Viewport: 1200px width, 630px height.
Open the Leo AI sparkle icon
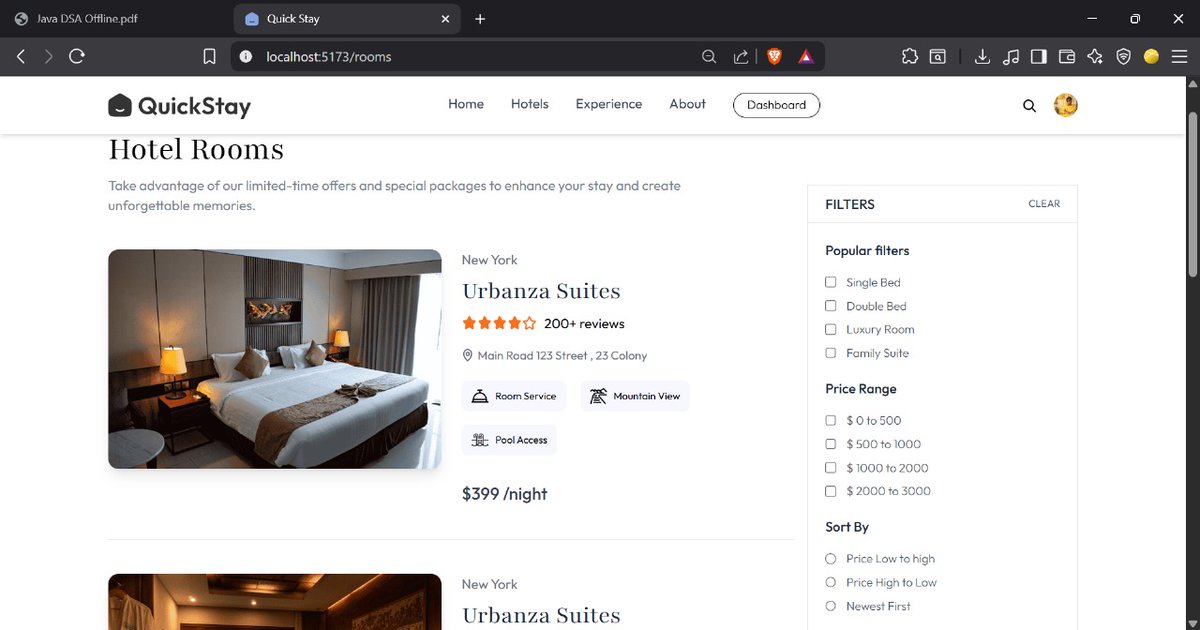click(1095, 57)
